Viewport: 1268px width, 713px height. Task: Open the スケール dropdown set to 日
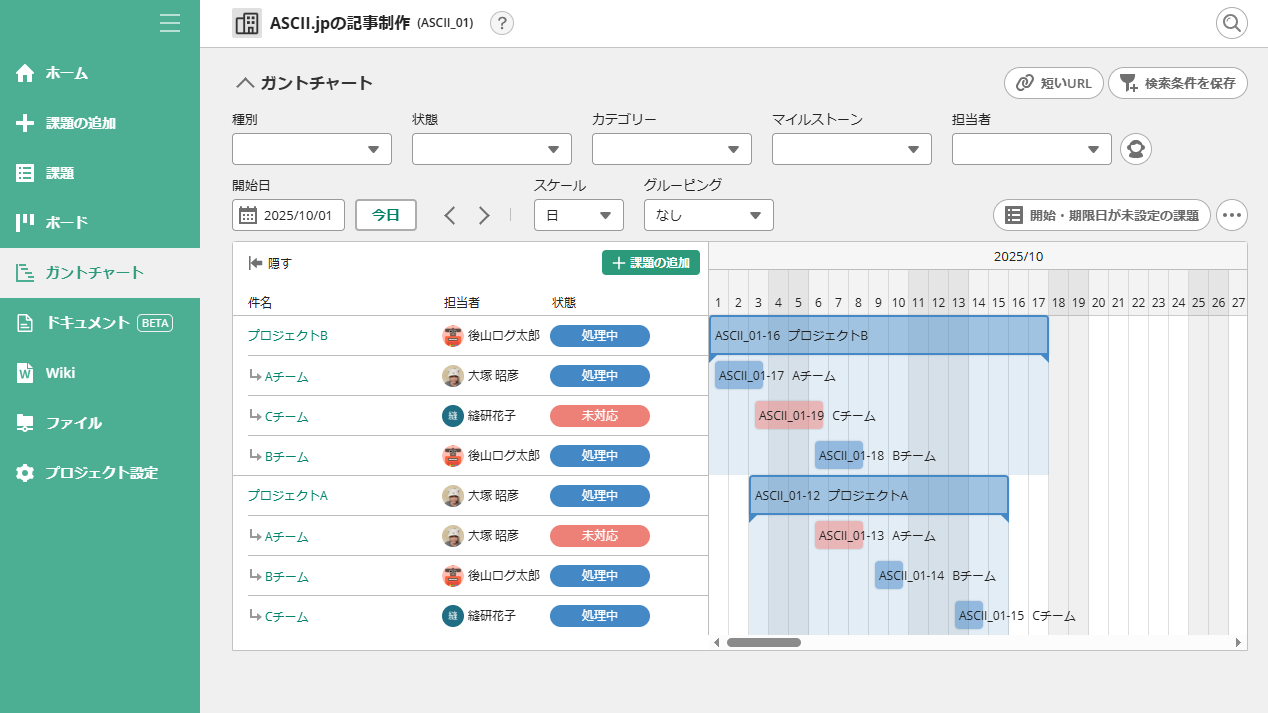pyautogui.click(x=579, y=215)
